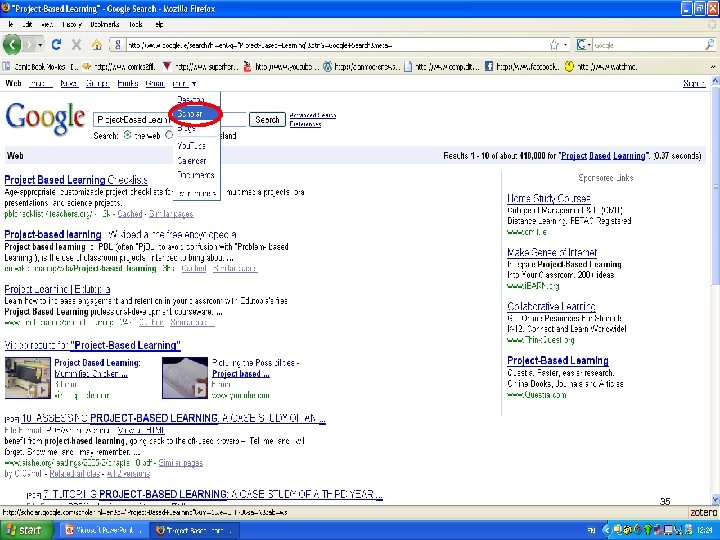Open the History menu

point(72,24)
